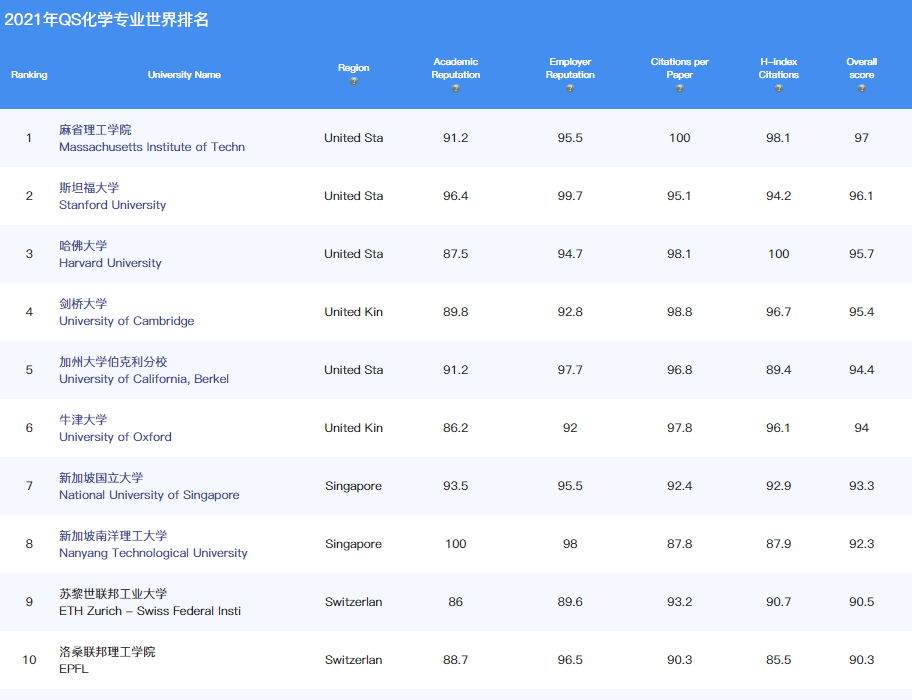Click the Citations per Paper header label

tap(679, 68)
